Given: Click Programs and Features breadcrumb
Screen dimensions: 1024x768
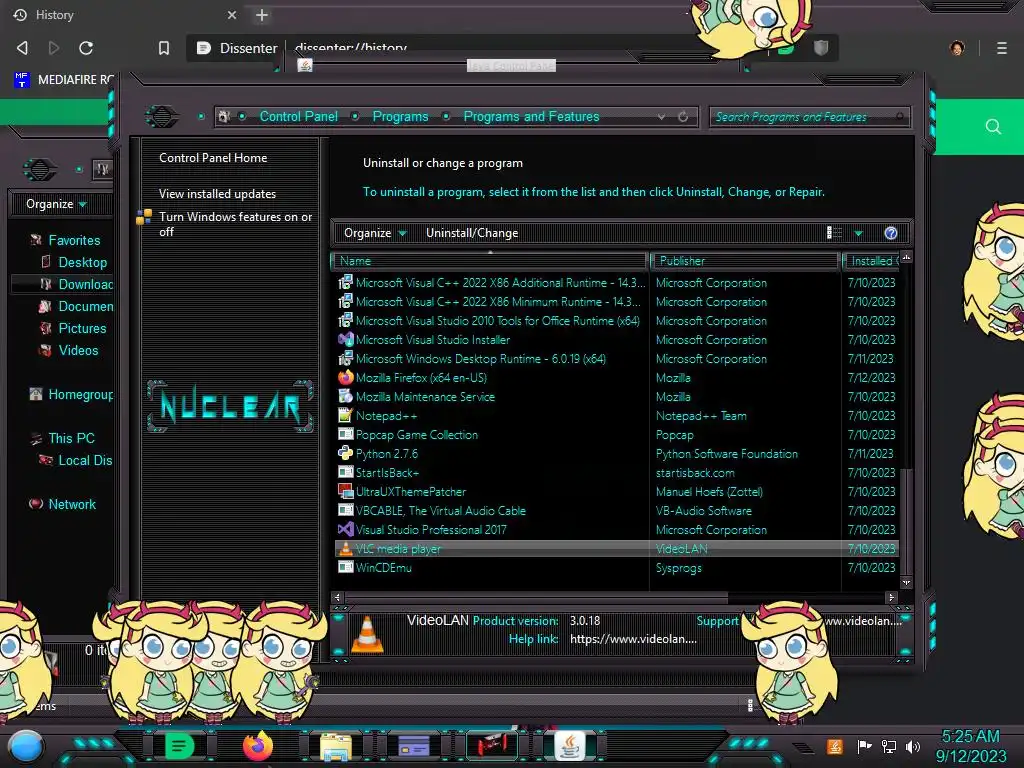Looking at the screenshot, I should pyautogui.click(x=531, y=117).
